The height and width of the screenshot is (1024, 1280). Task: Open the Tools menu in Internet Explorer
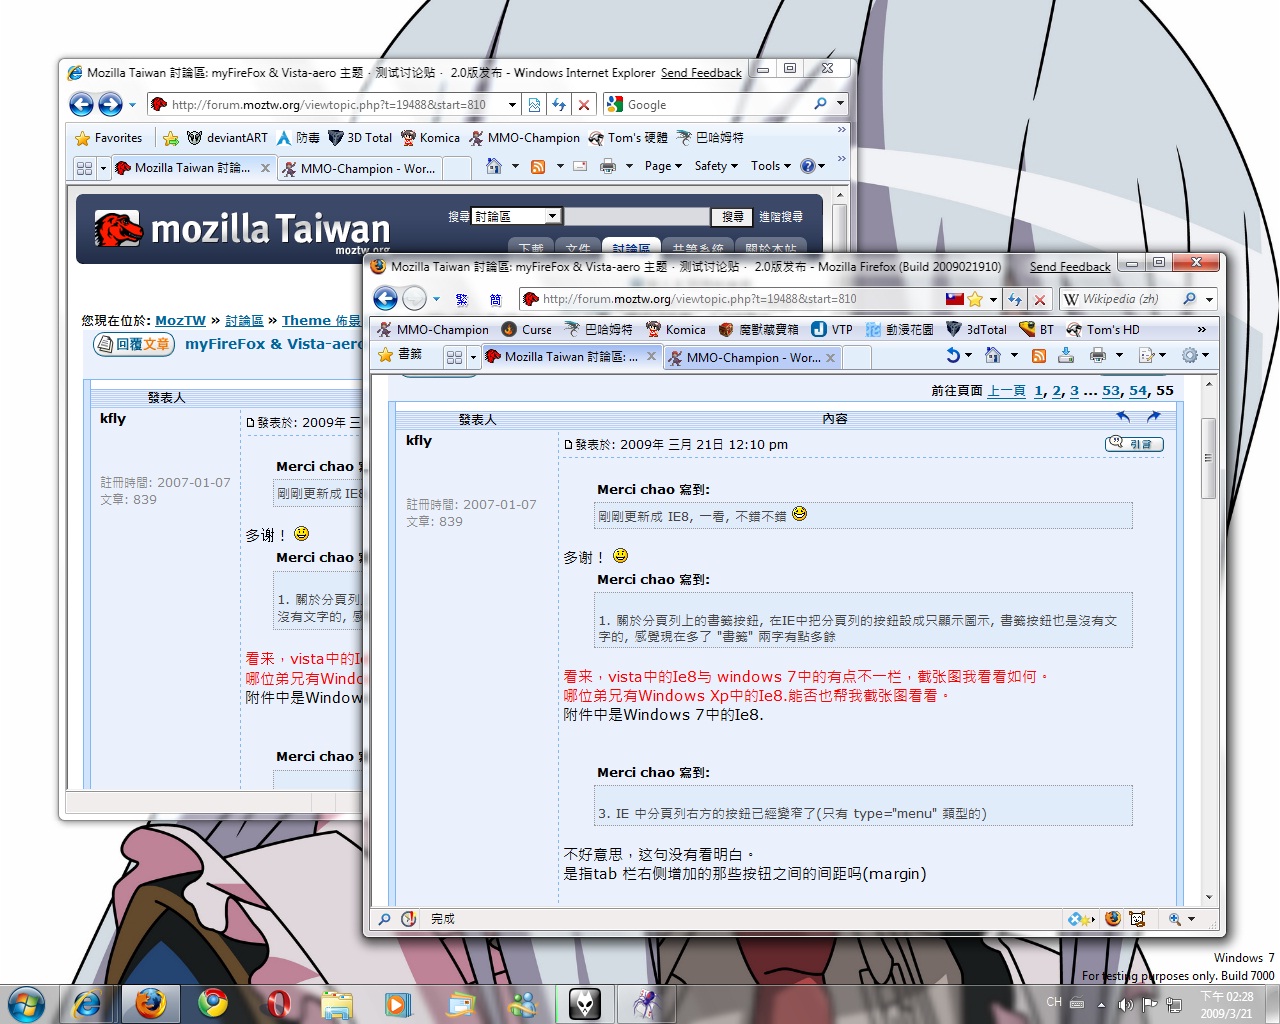(x=771, y=166)
